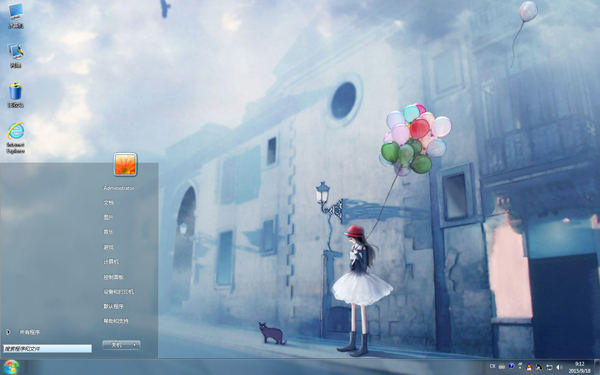Open the speaker volume tray icon
The width and height of the screenshot is (600, 375).
click(x=559, y=367)
